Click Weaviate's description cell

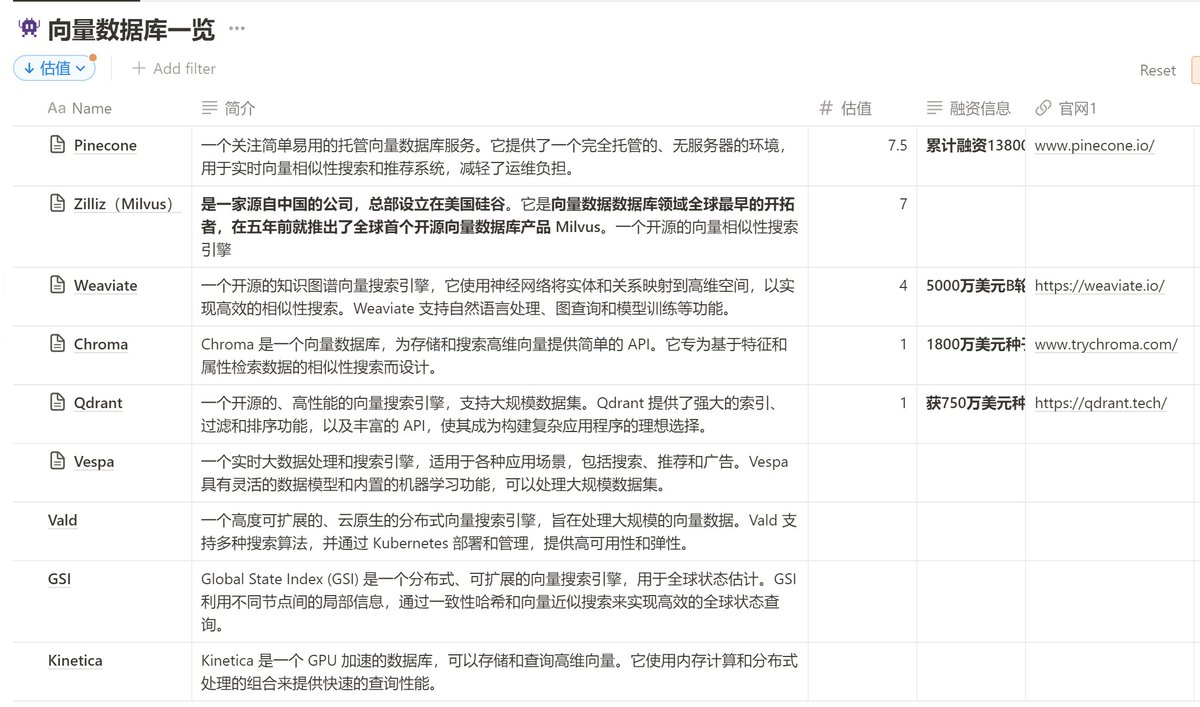coord(500,296)
